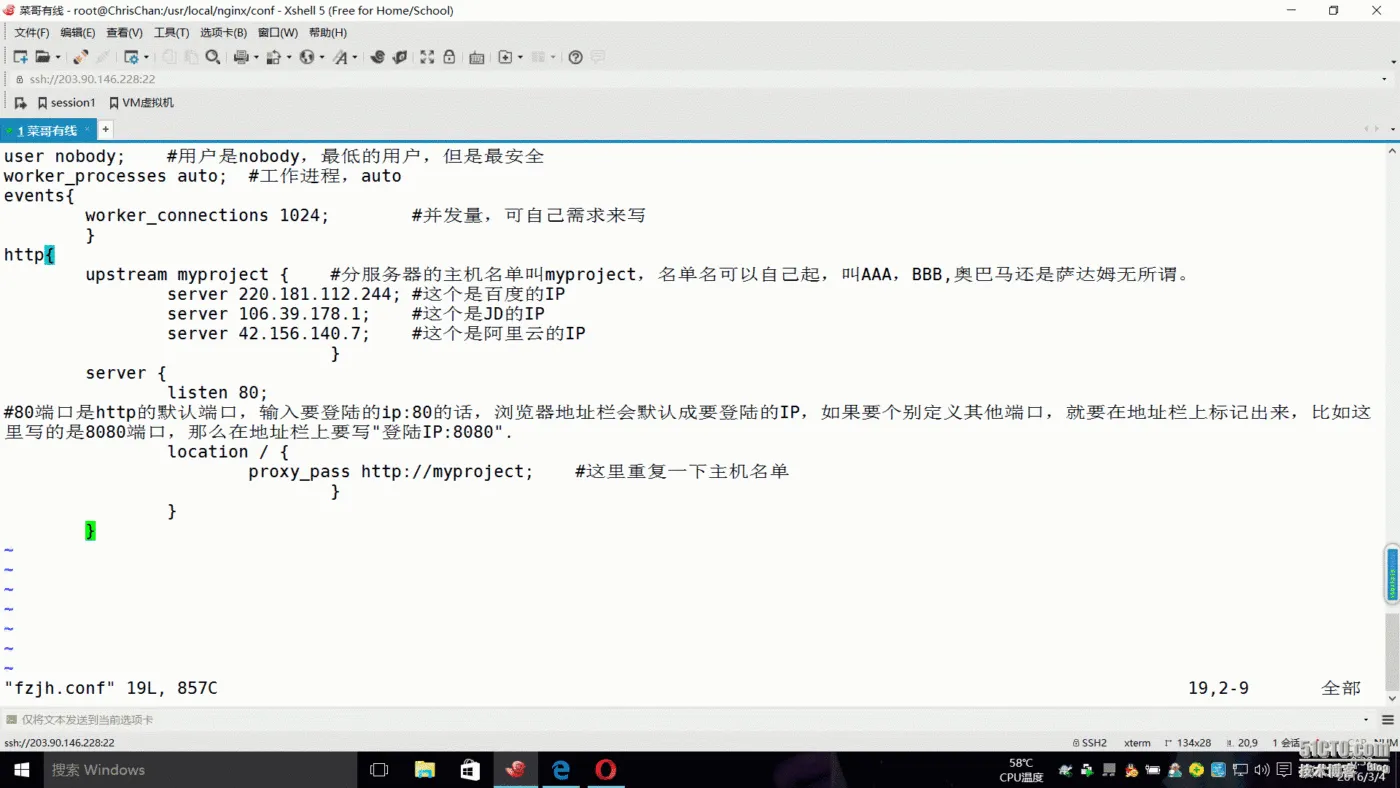1400x788 pixels.
Task: Click the color scheme toolbar icon
Action: tap(273, 57)
